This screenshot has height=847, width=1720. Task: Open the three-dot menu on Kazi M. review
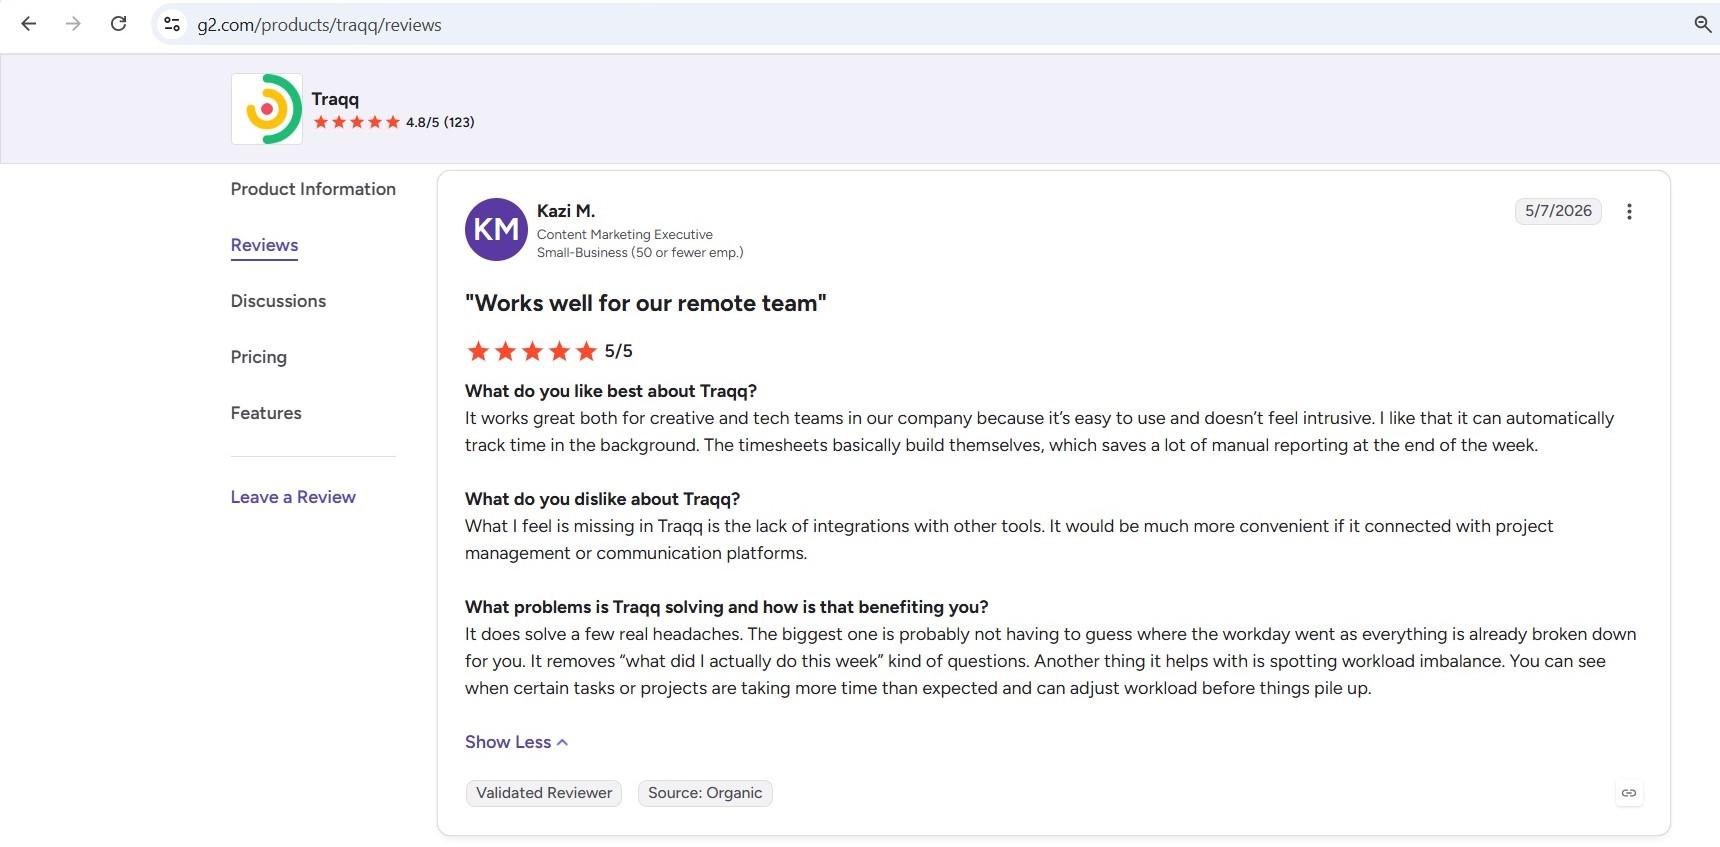(1629, 211)
